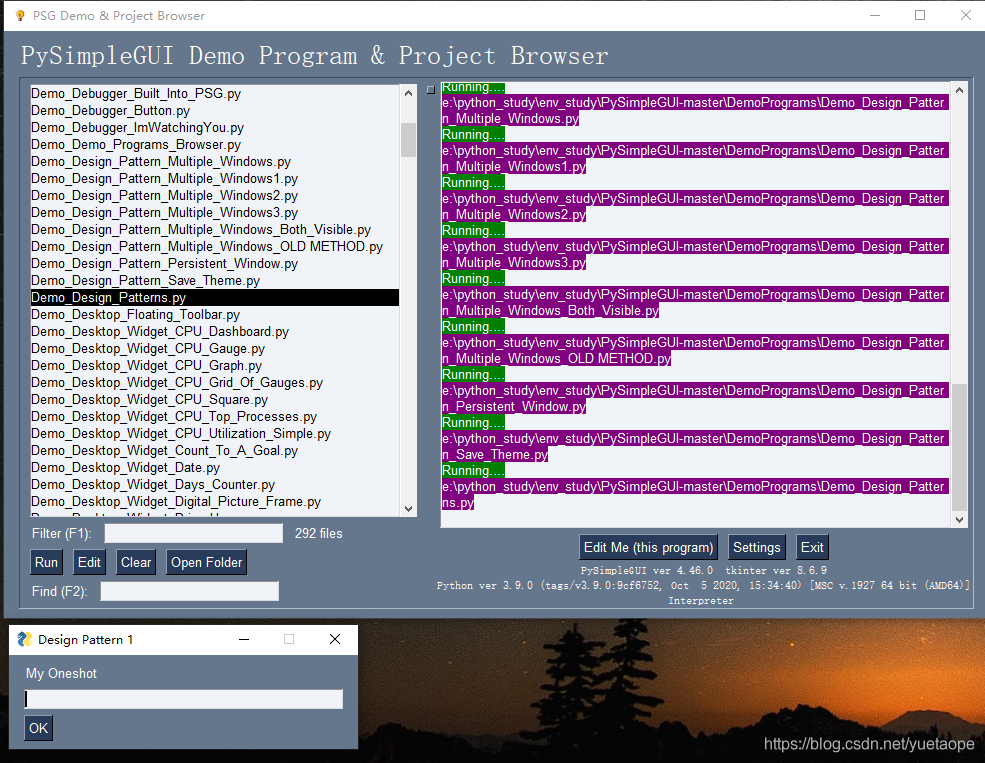Click the My Oneshot text input

click(184, 699)
